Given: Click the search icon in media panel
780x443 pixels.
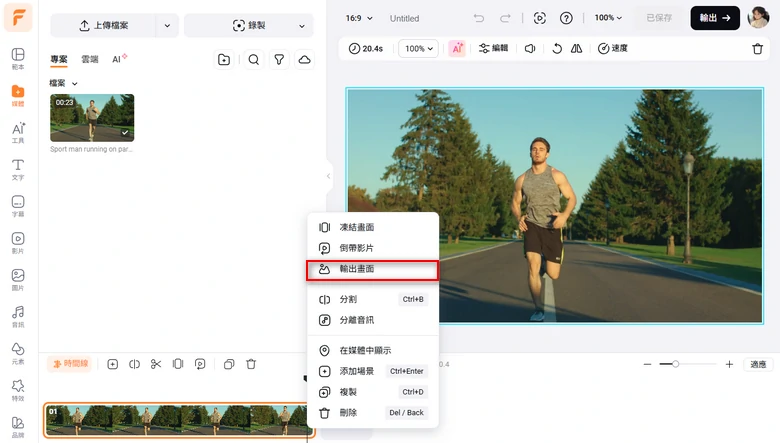Looking at the screenshot, I should tap(254, 60).
